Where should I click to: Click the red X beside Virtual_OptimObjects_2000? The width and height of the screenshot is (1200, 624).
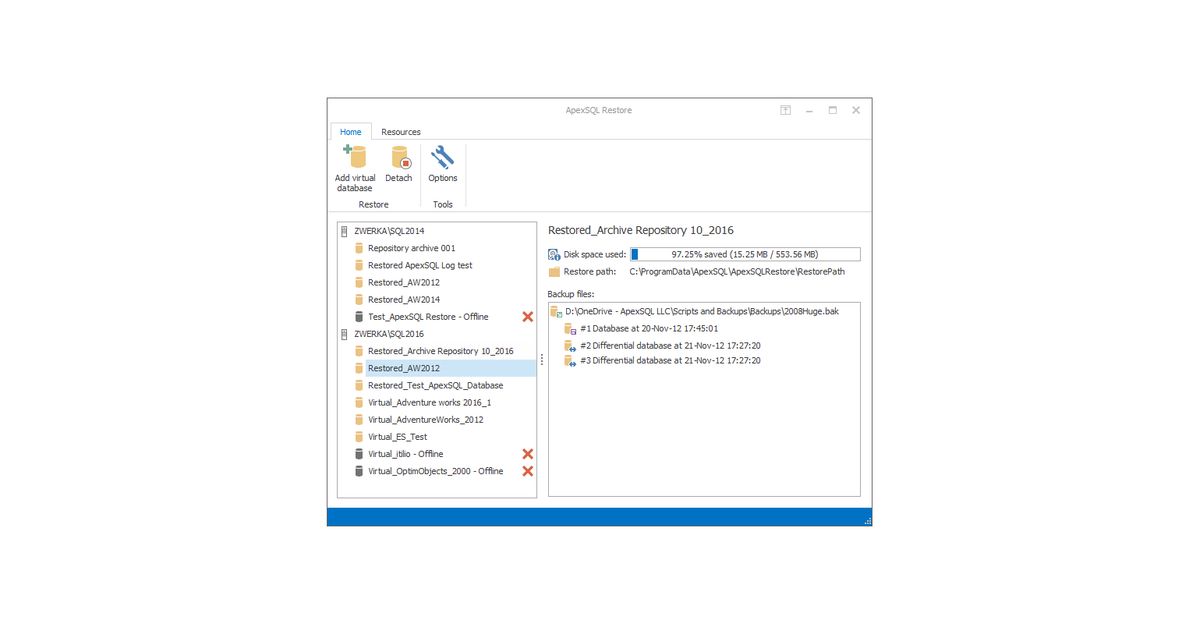528,471
